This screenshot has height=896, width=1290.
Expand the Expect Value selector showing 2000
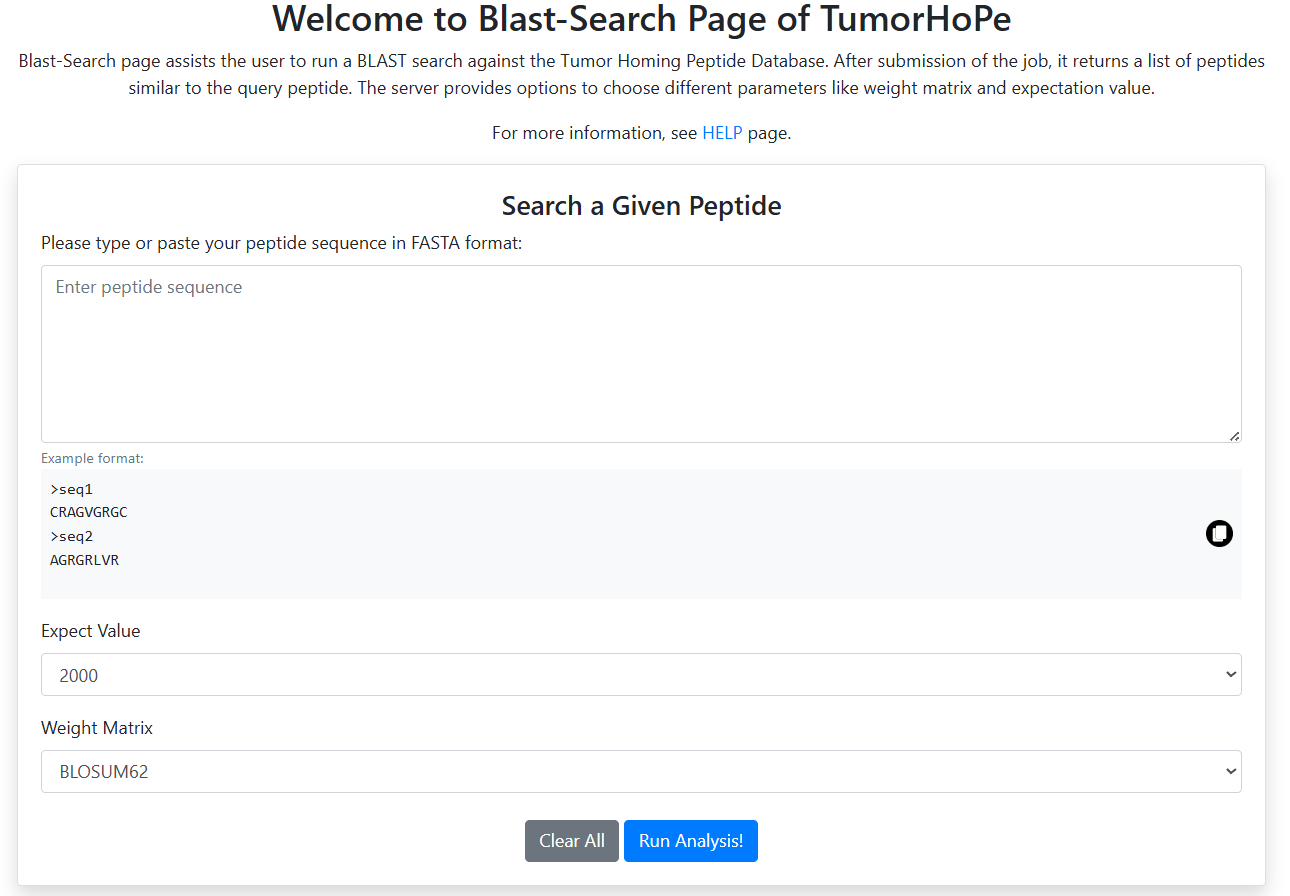[640, 674]
